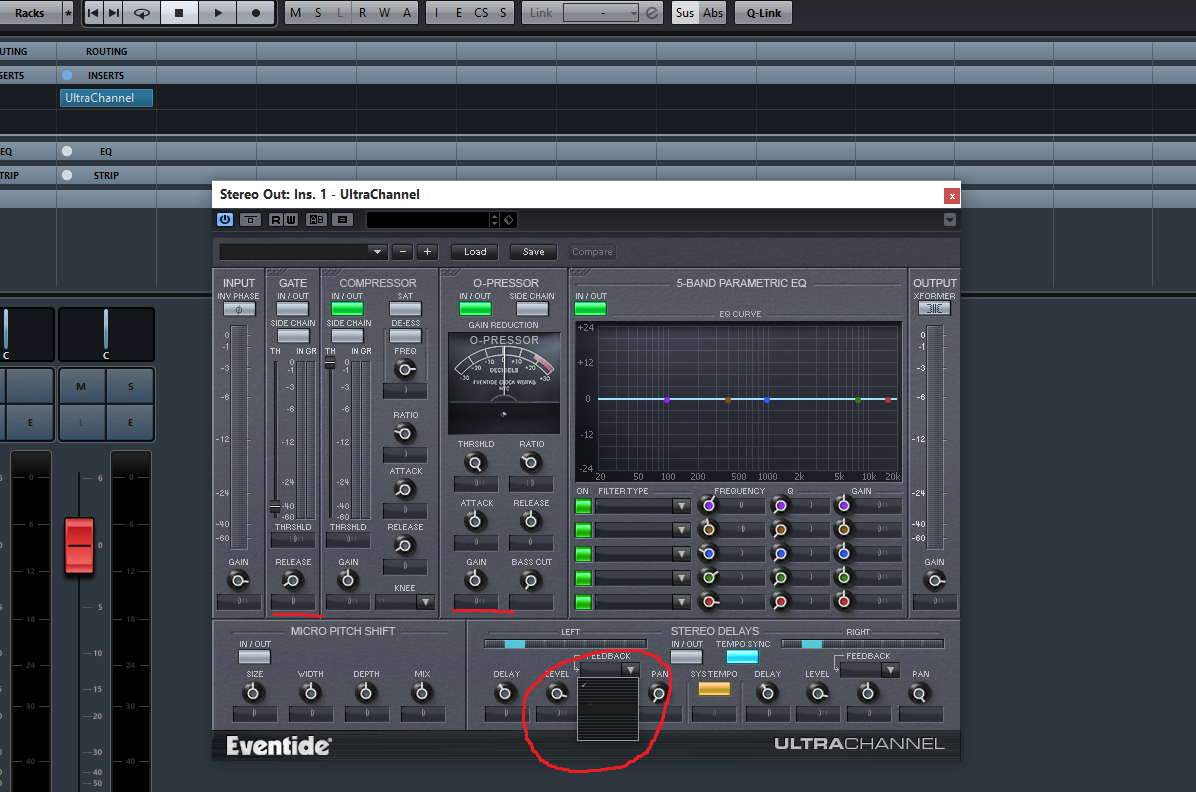Click the O-Pressor BASS CUT knob
The height and width of the screenshot is (792, 1196).
[531, 581]
